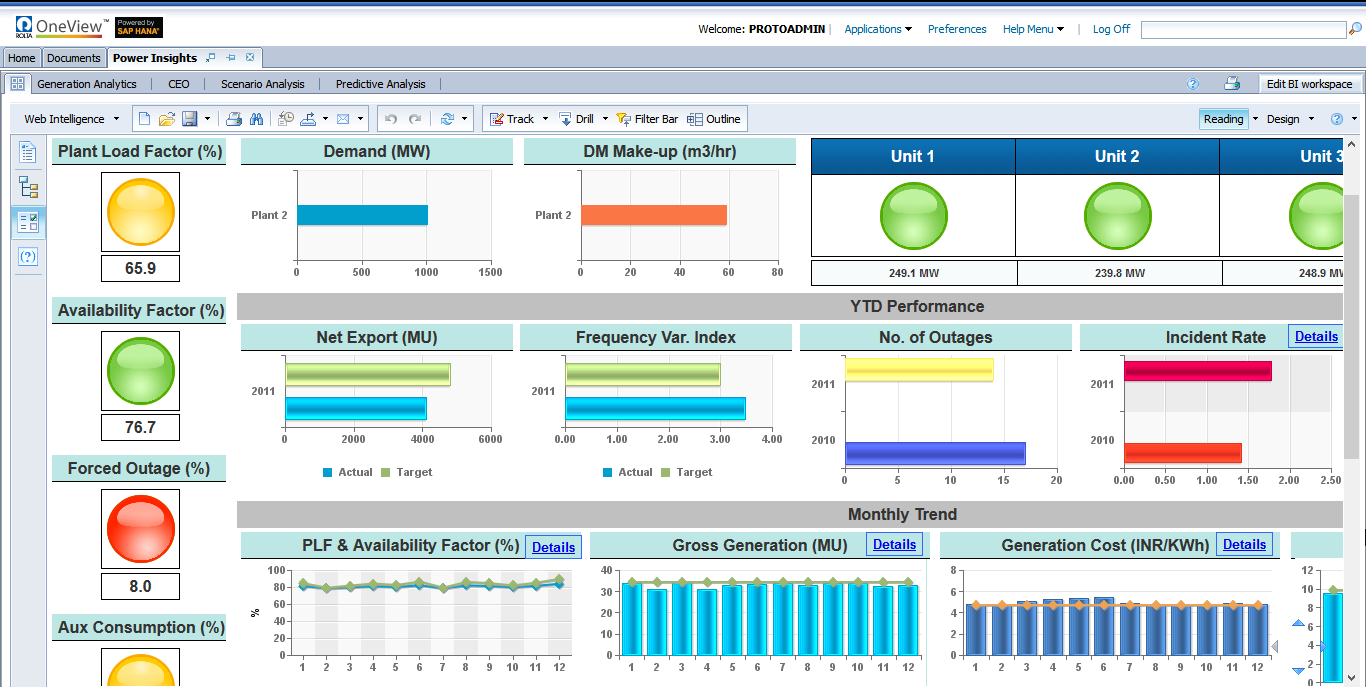Viewport: 1366px width, 687px height.
Task: Close the Power Insights tab
Action: pos(250,58)
